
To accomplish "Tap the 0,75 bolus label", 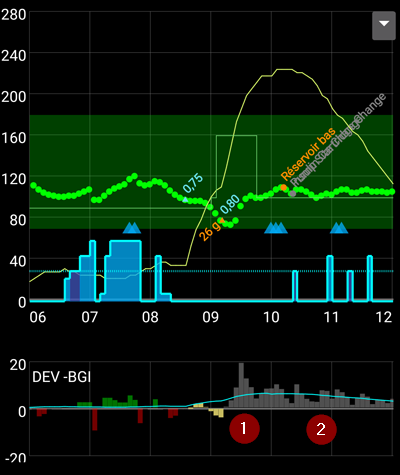I will 193,183.
